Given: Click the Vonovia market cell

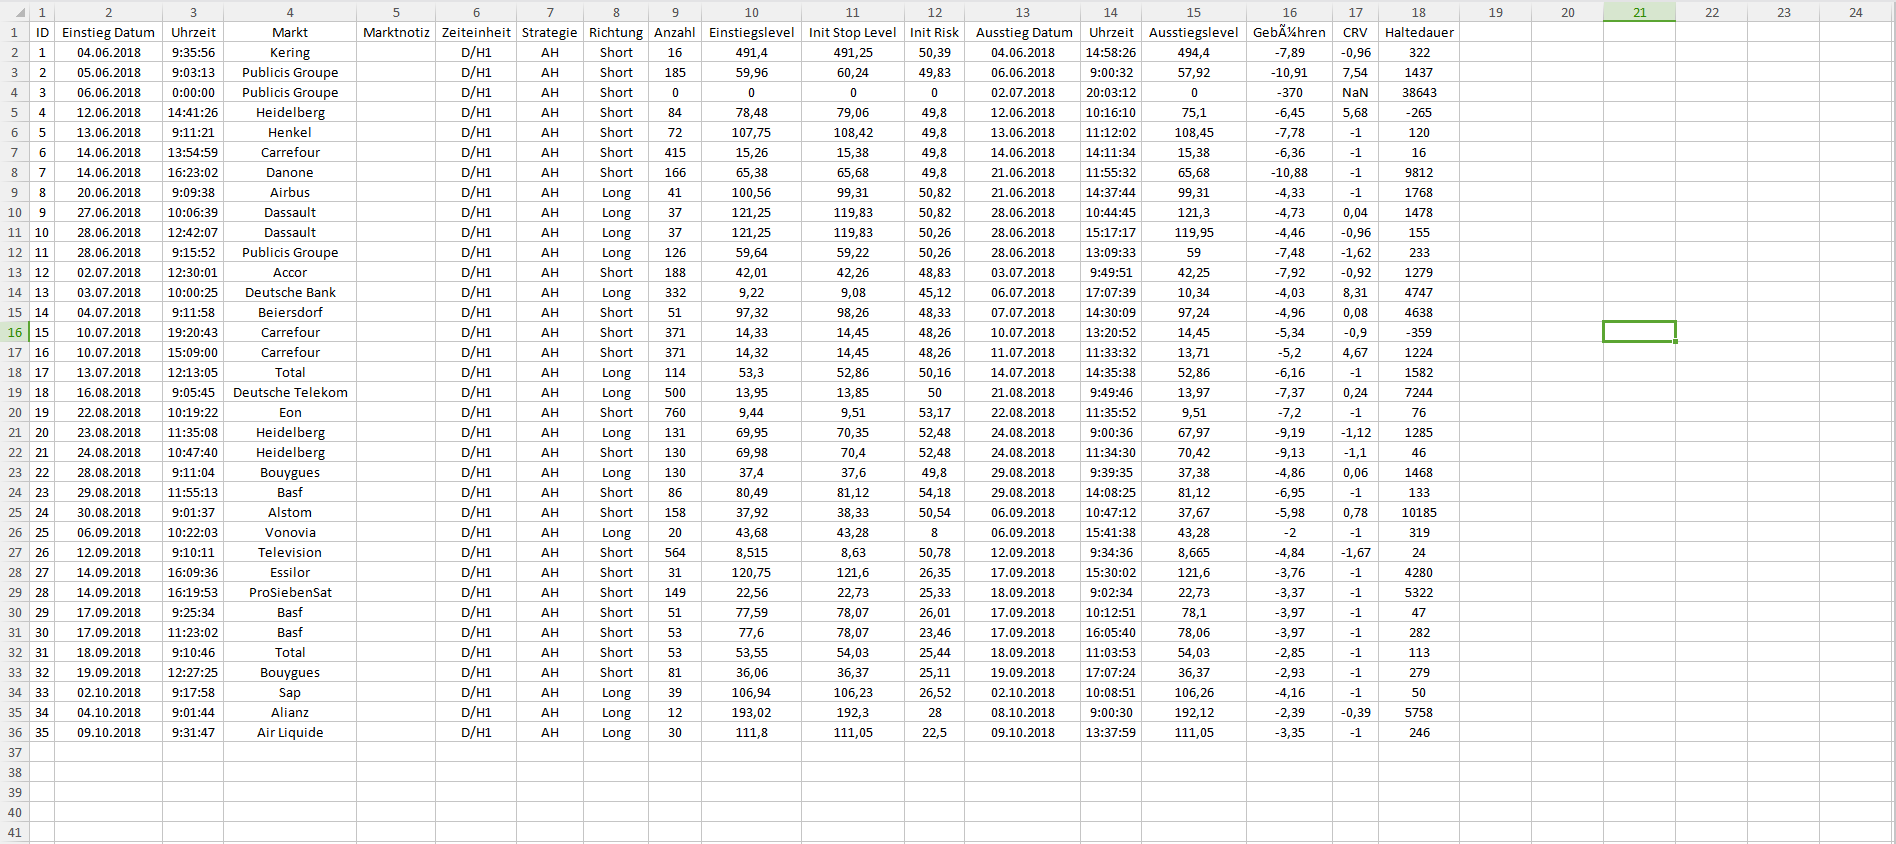Looking at the screenshot, I should pos(290,532).
